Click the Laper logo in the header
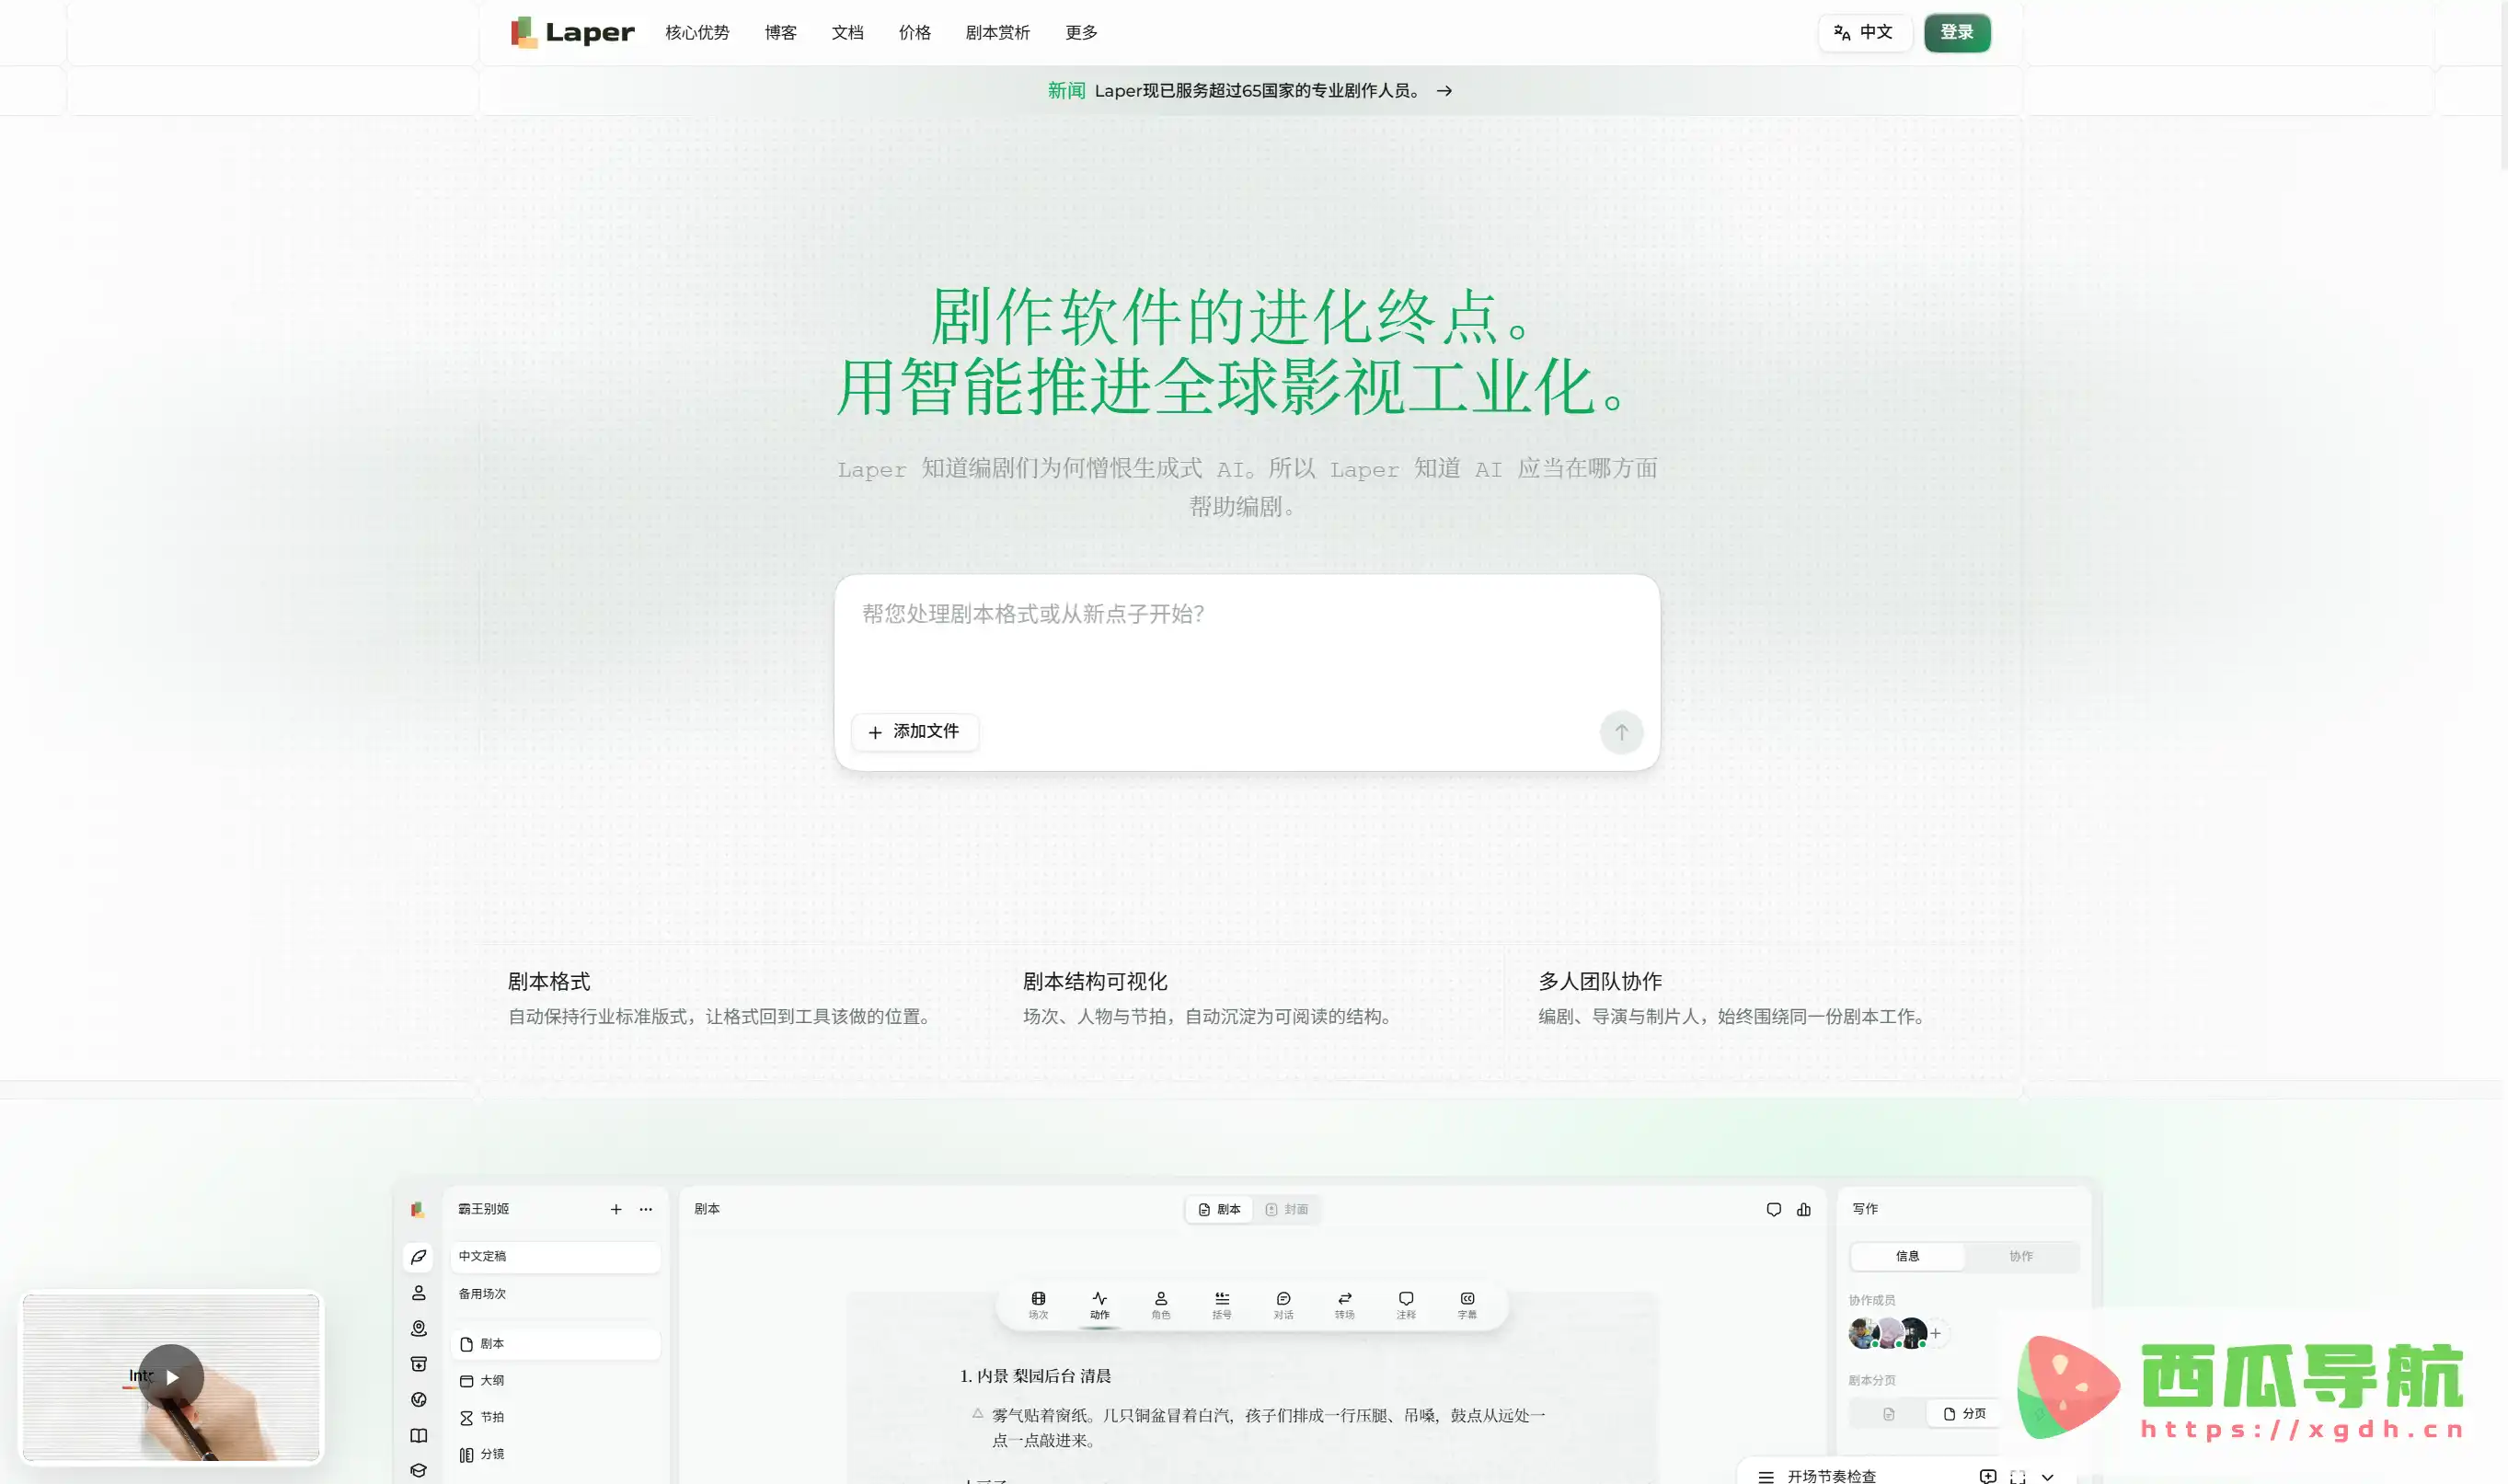This screenshot has height=1484, width=2508. 572,32
